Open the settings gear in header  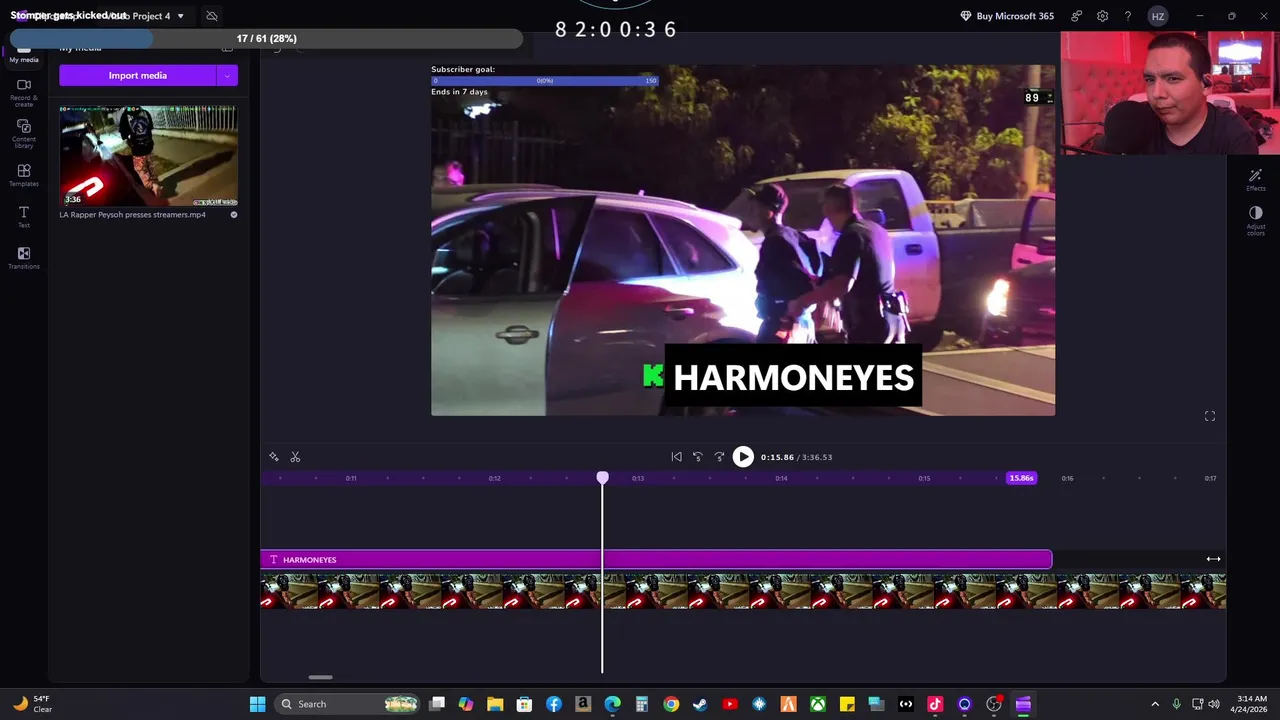1102,16
